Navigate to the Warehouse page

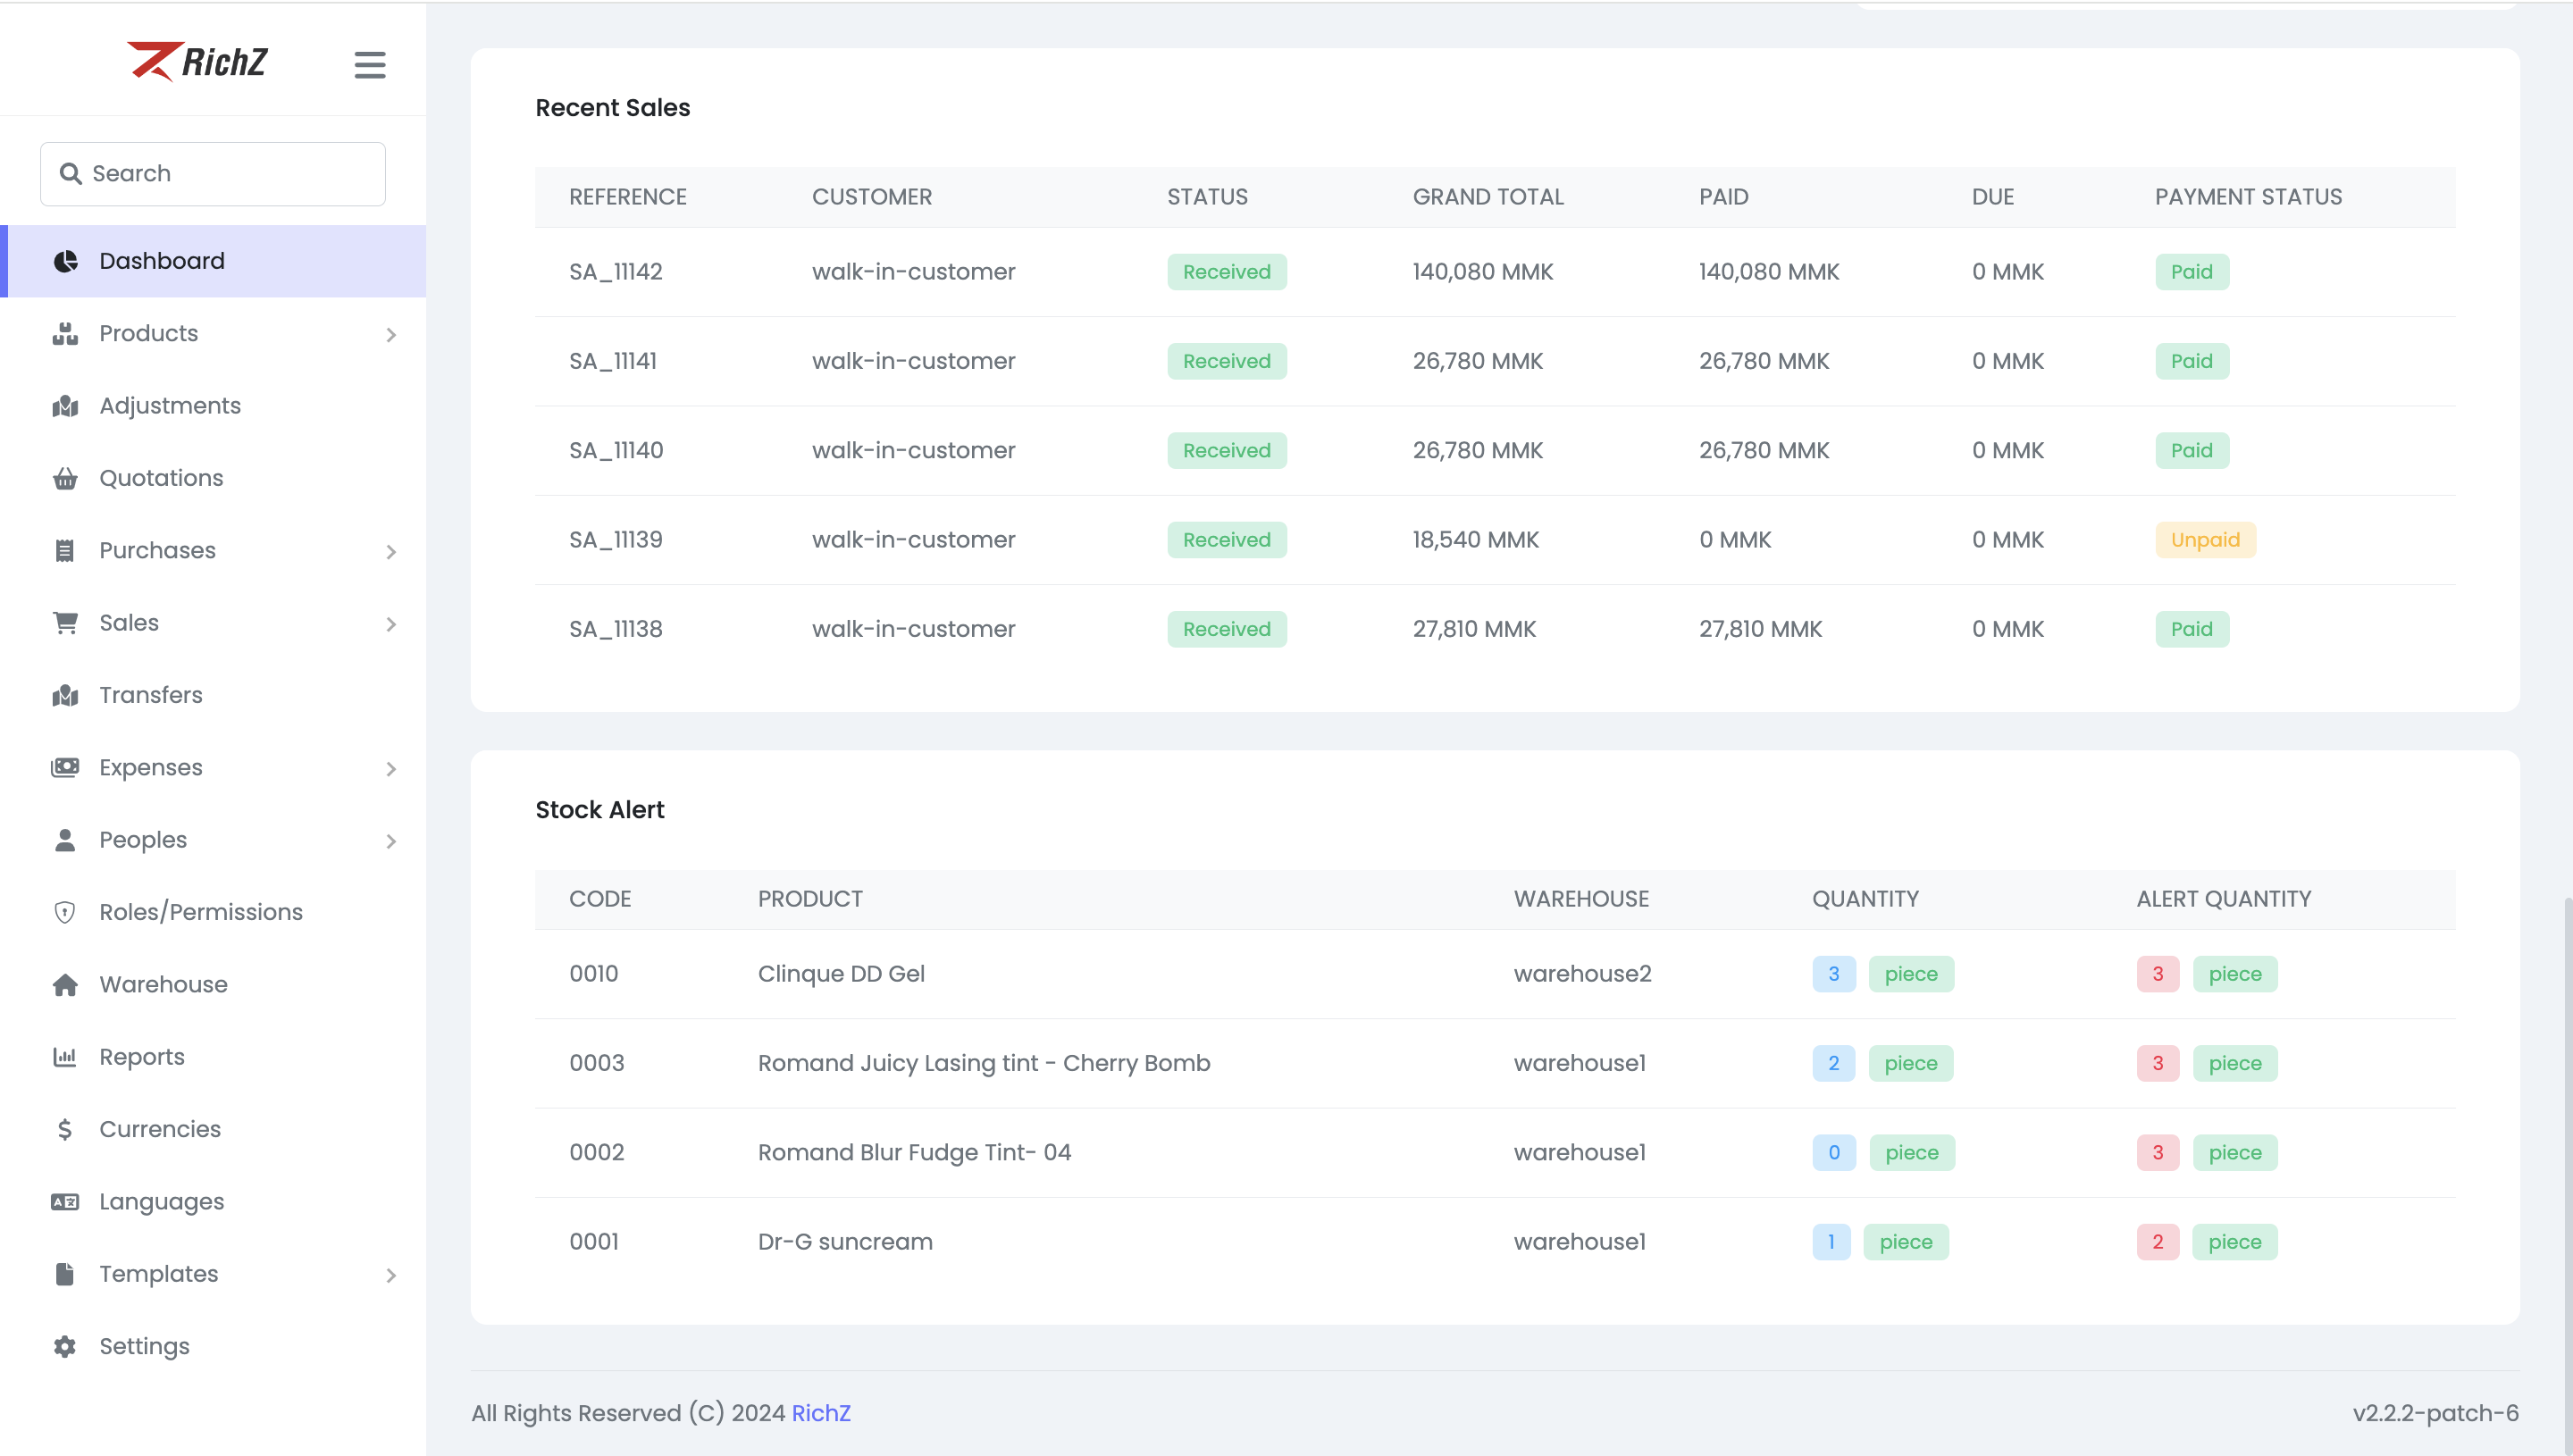tap(213, 985)
